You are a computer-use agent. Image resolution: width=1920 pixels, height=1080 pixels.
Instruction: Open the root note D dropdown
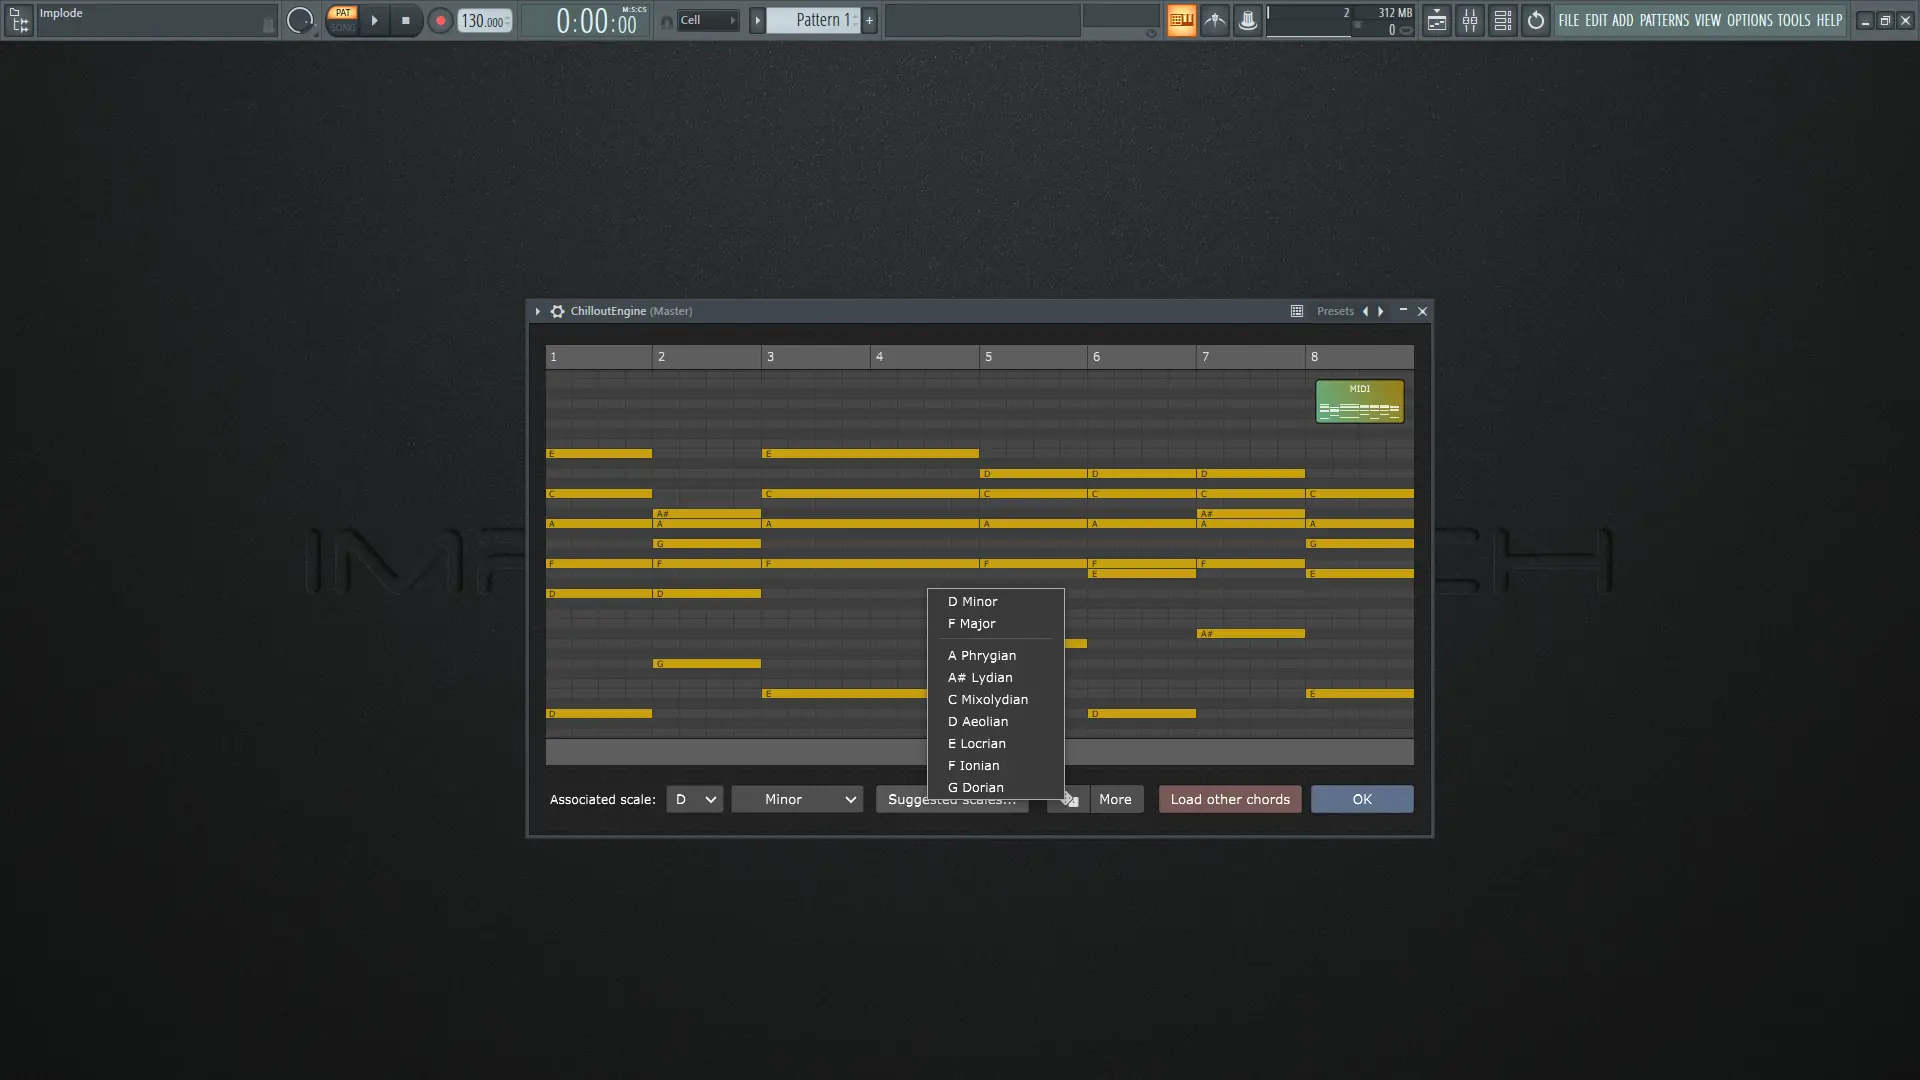pos(695,799)
